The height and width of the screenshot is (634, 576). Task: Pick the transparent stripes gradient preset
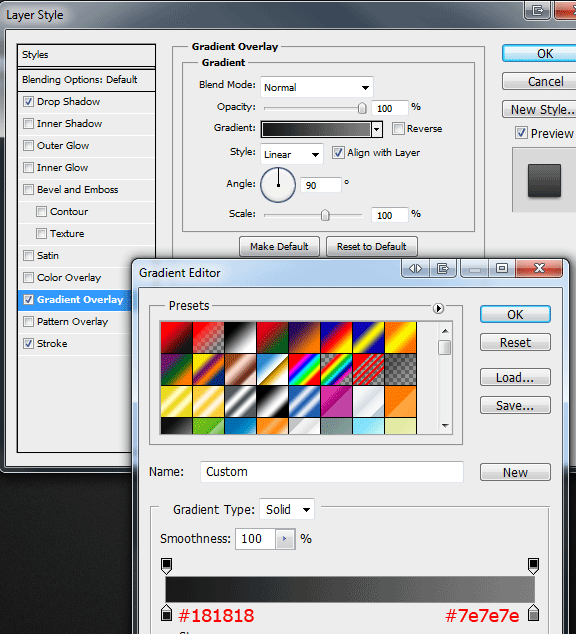pyautogui.click(x=368, y=369)
